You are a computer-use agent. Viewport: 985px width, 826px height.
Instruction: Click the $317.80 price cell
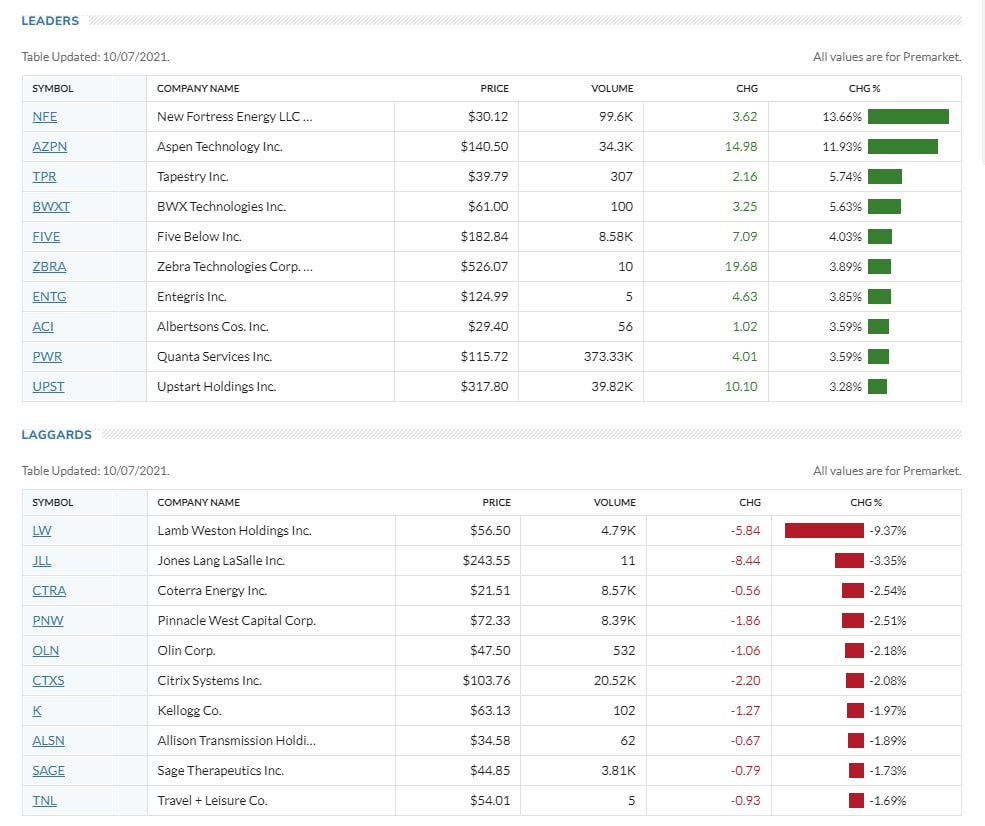(484, 387)
